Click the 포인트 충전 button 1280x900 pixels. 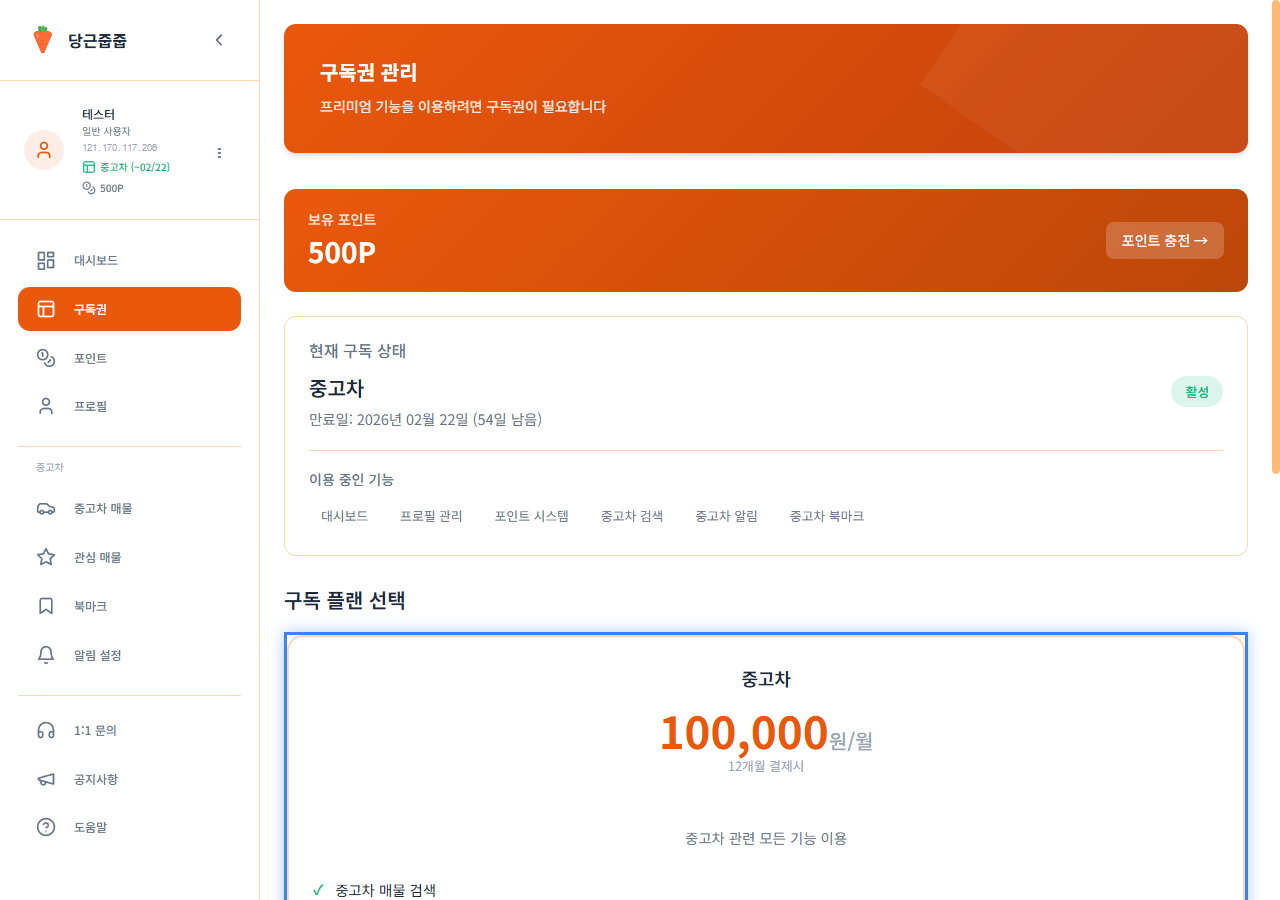click(1164, 240)
